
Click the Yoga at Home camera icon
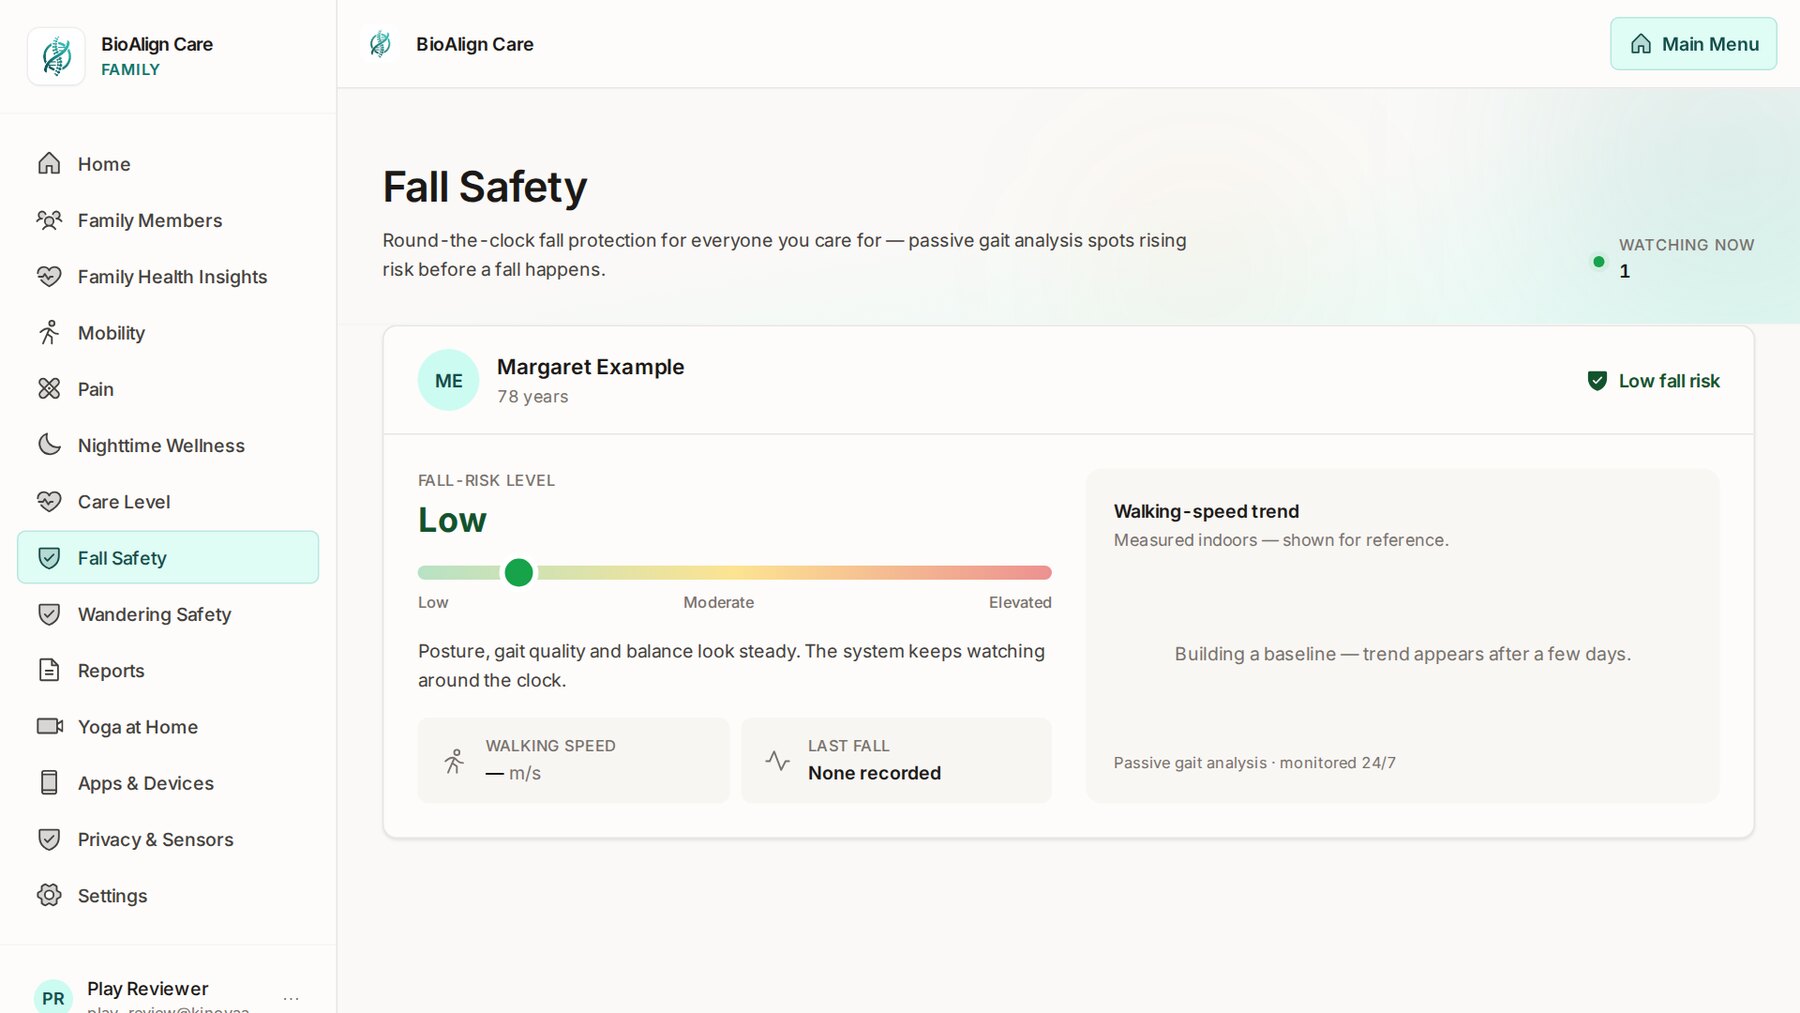(x=49, y=726)
